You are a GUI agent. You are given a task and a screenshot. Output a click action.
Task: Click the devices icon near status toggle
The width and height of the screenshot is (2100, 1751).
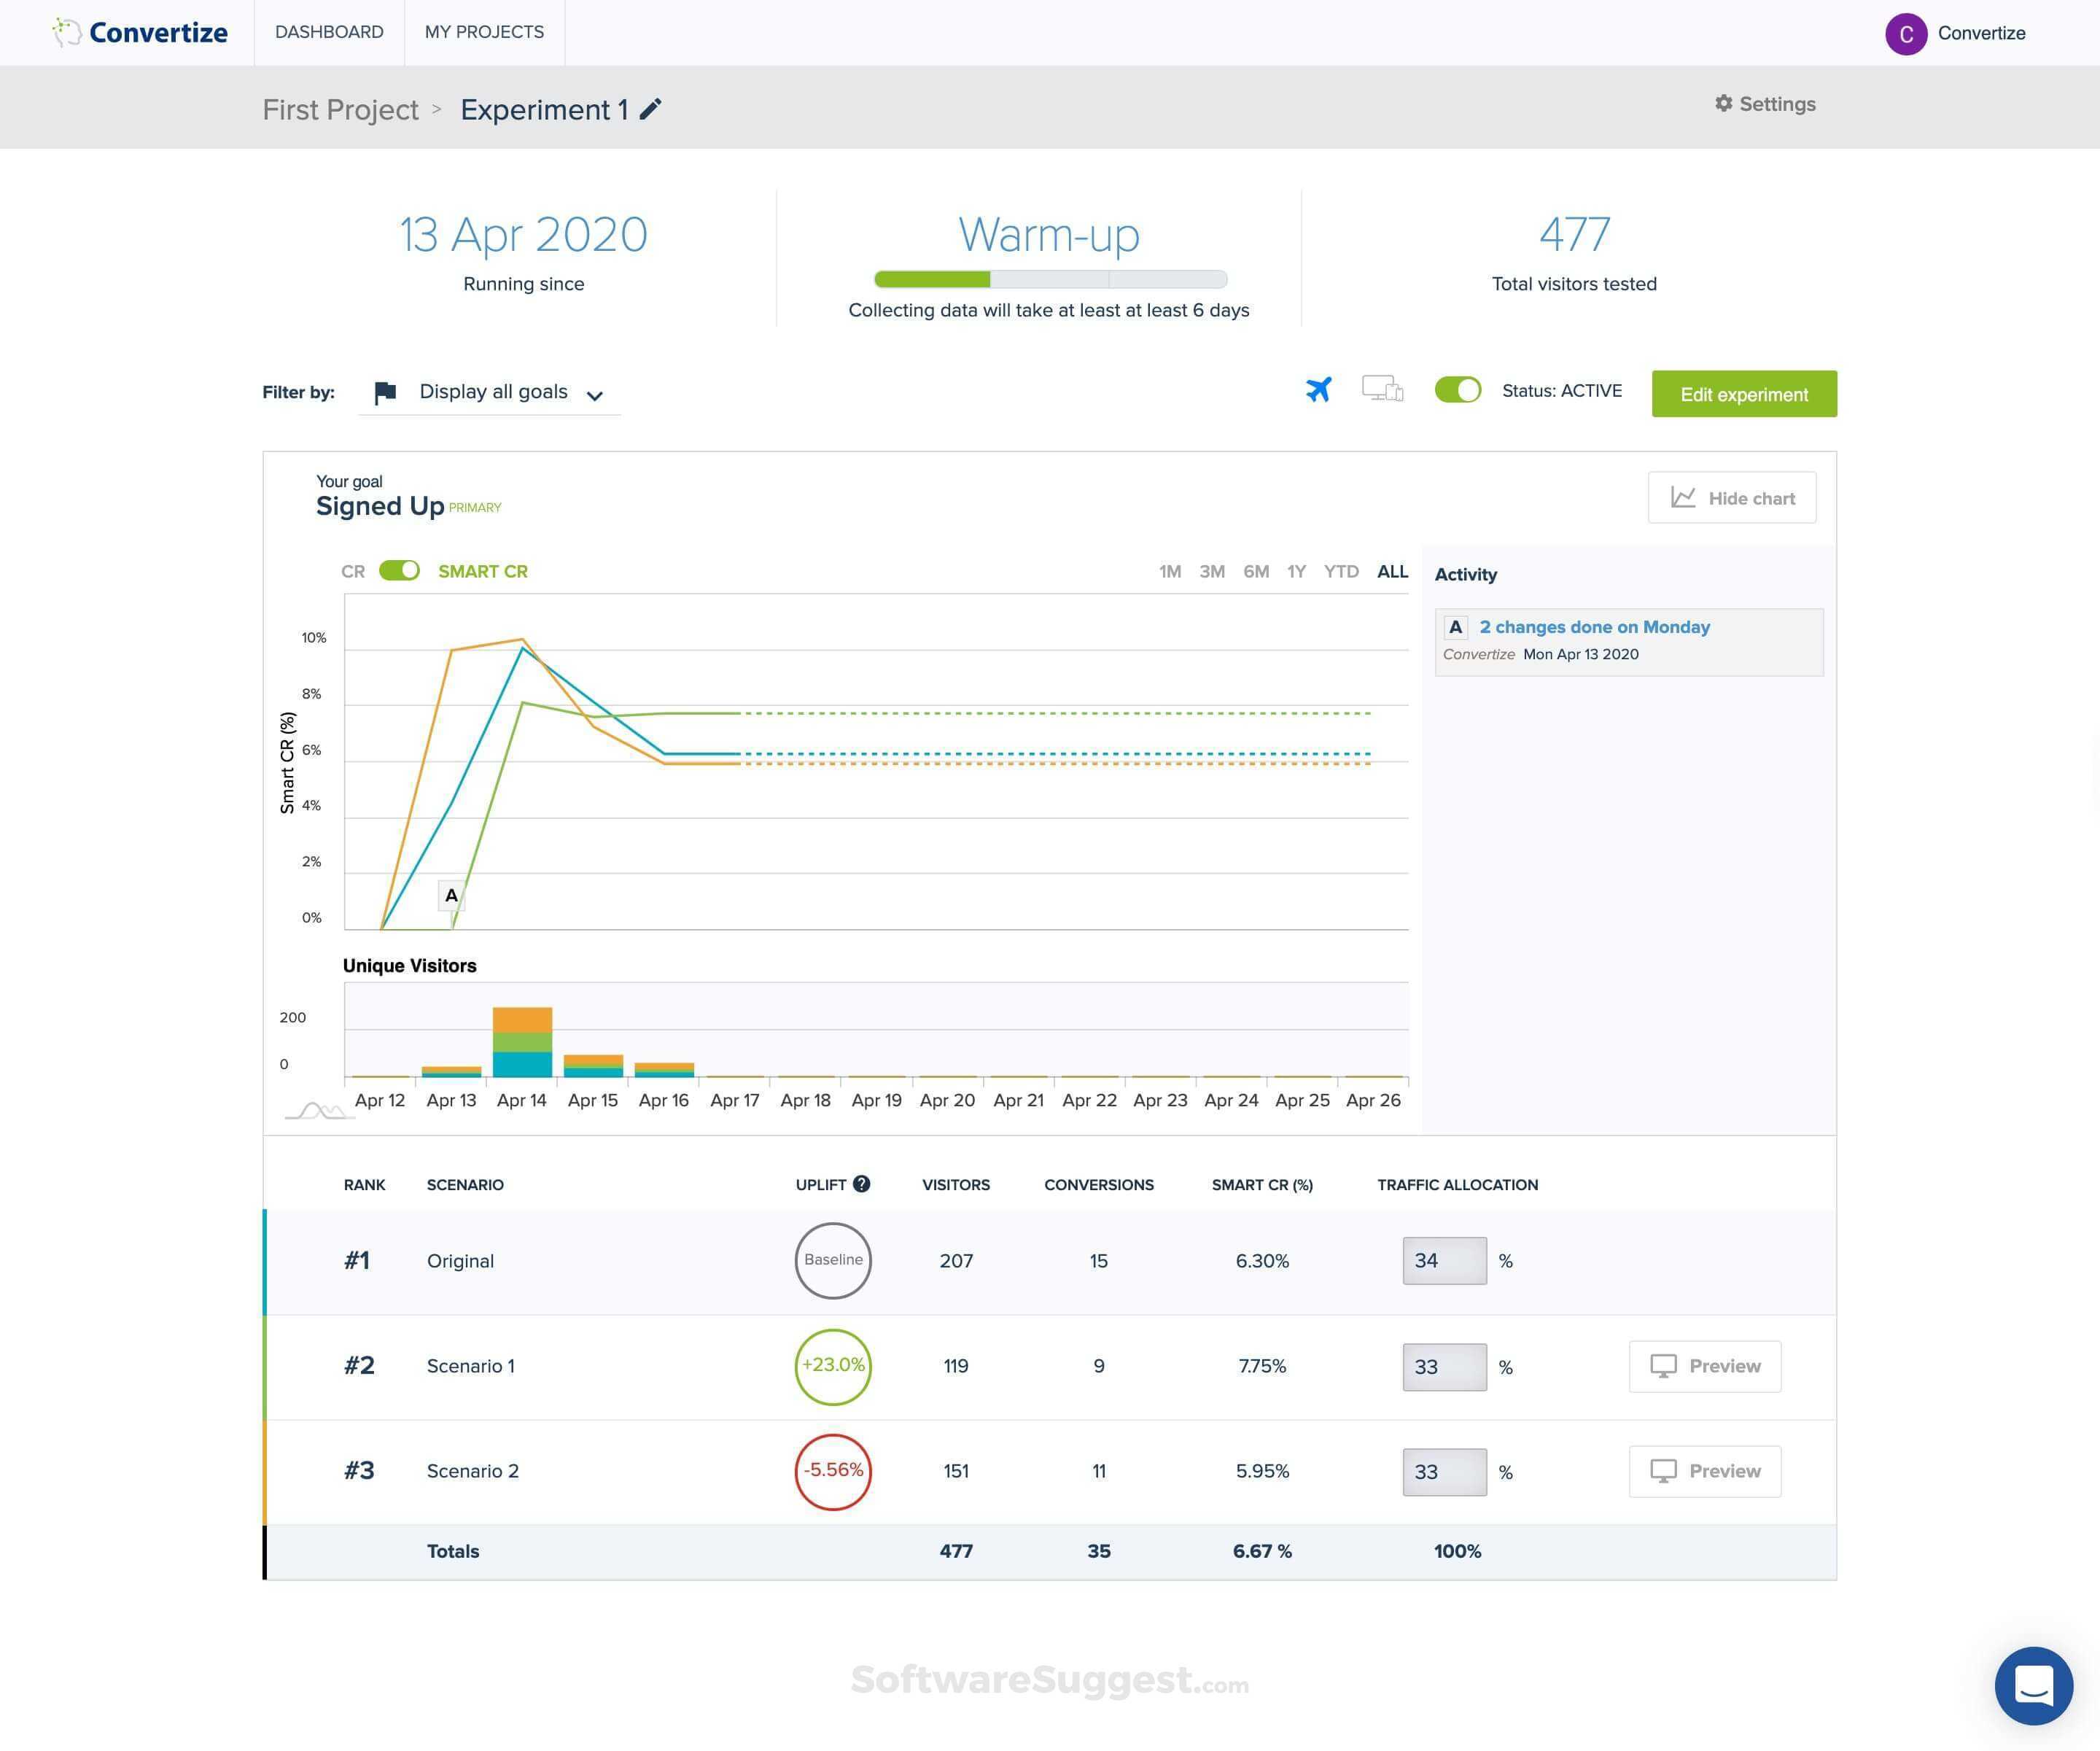(x=1385, y=391)
